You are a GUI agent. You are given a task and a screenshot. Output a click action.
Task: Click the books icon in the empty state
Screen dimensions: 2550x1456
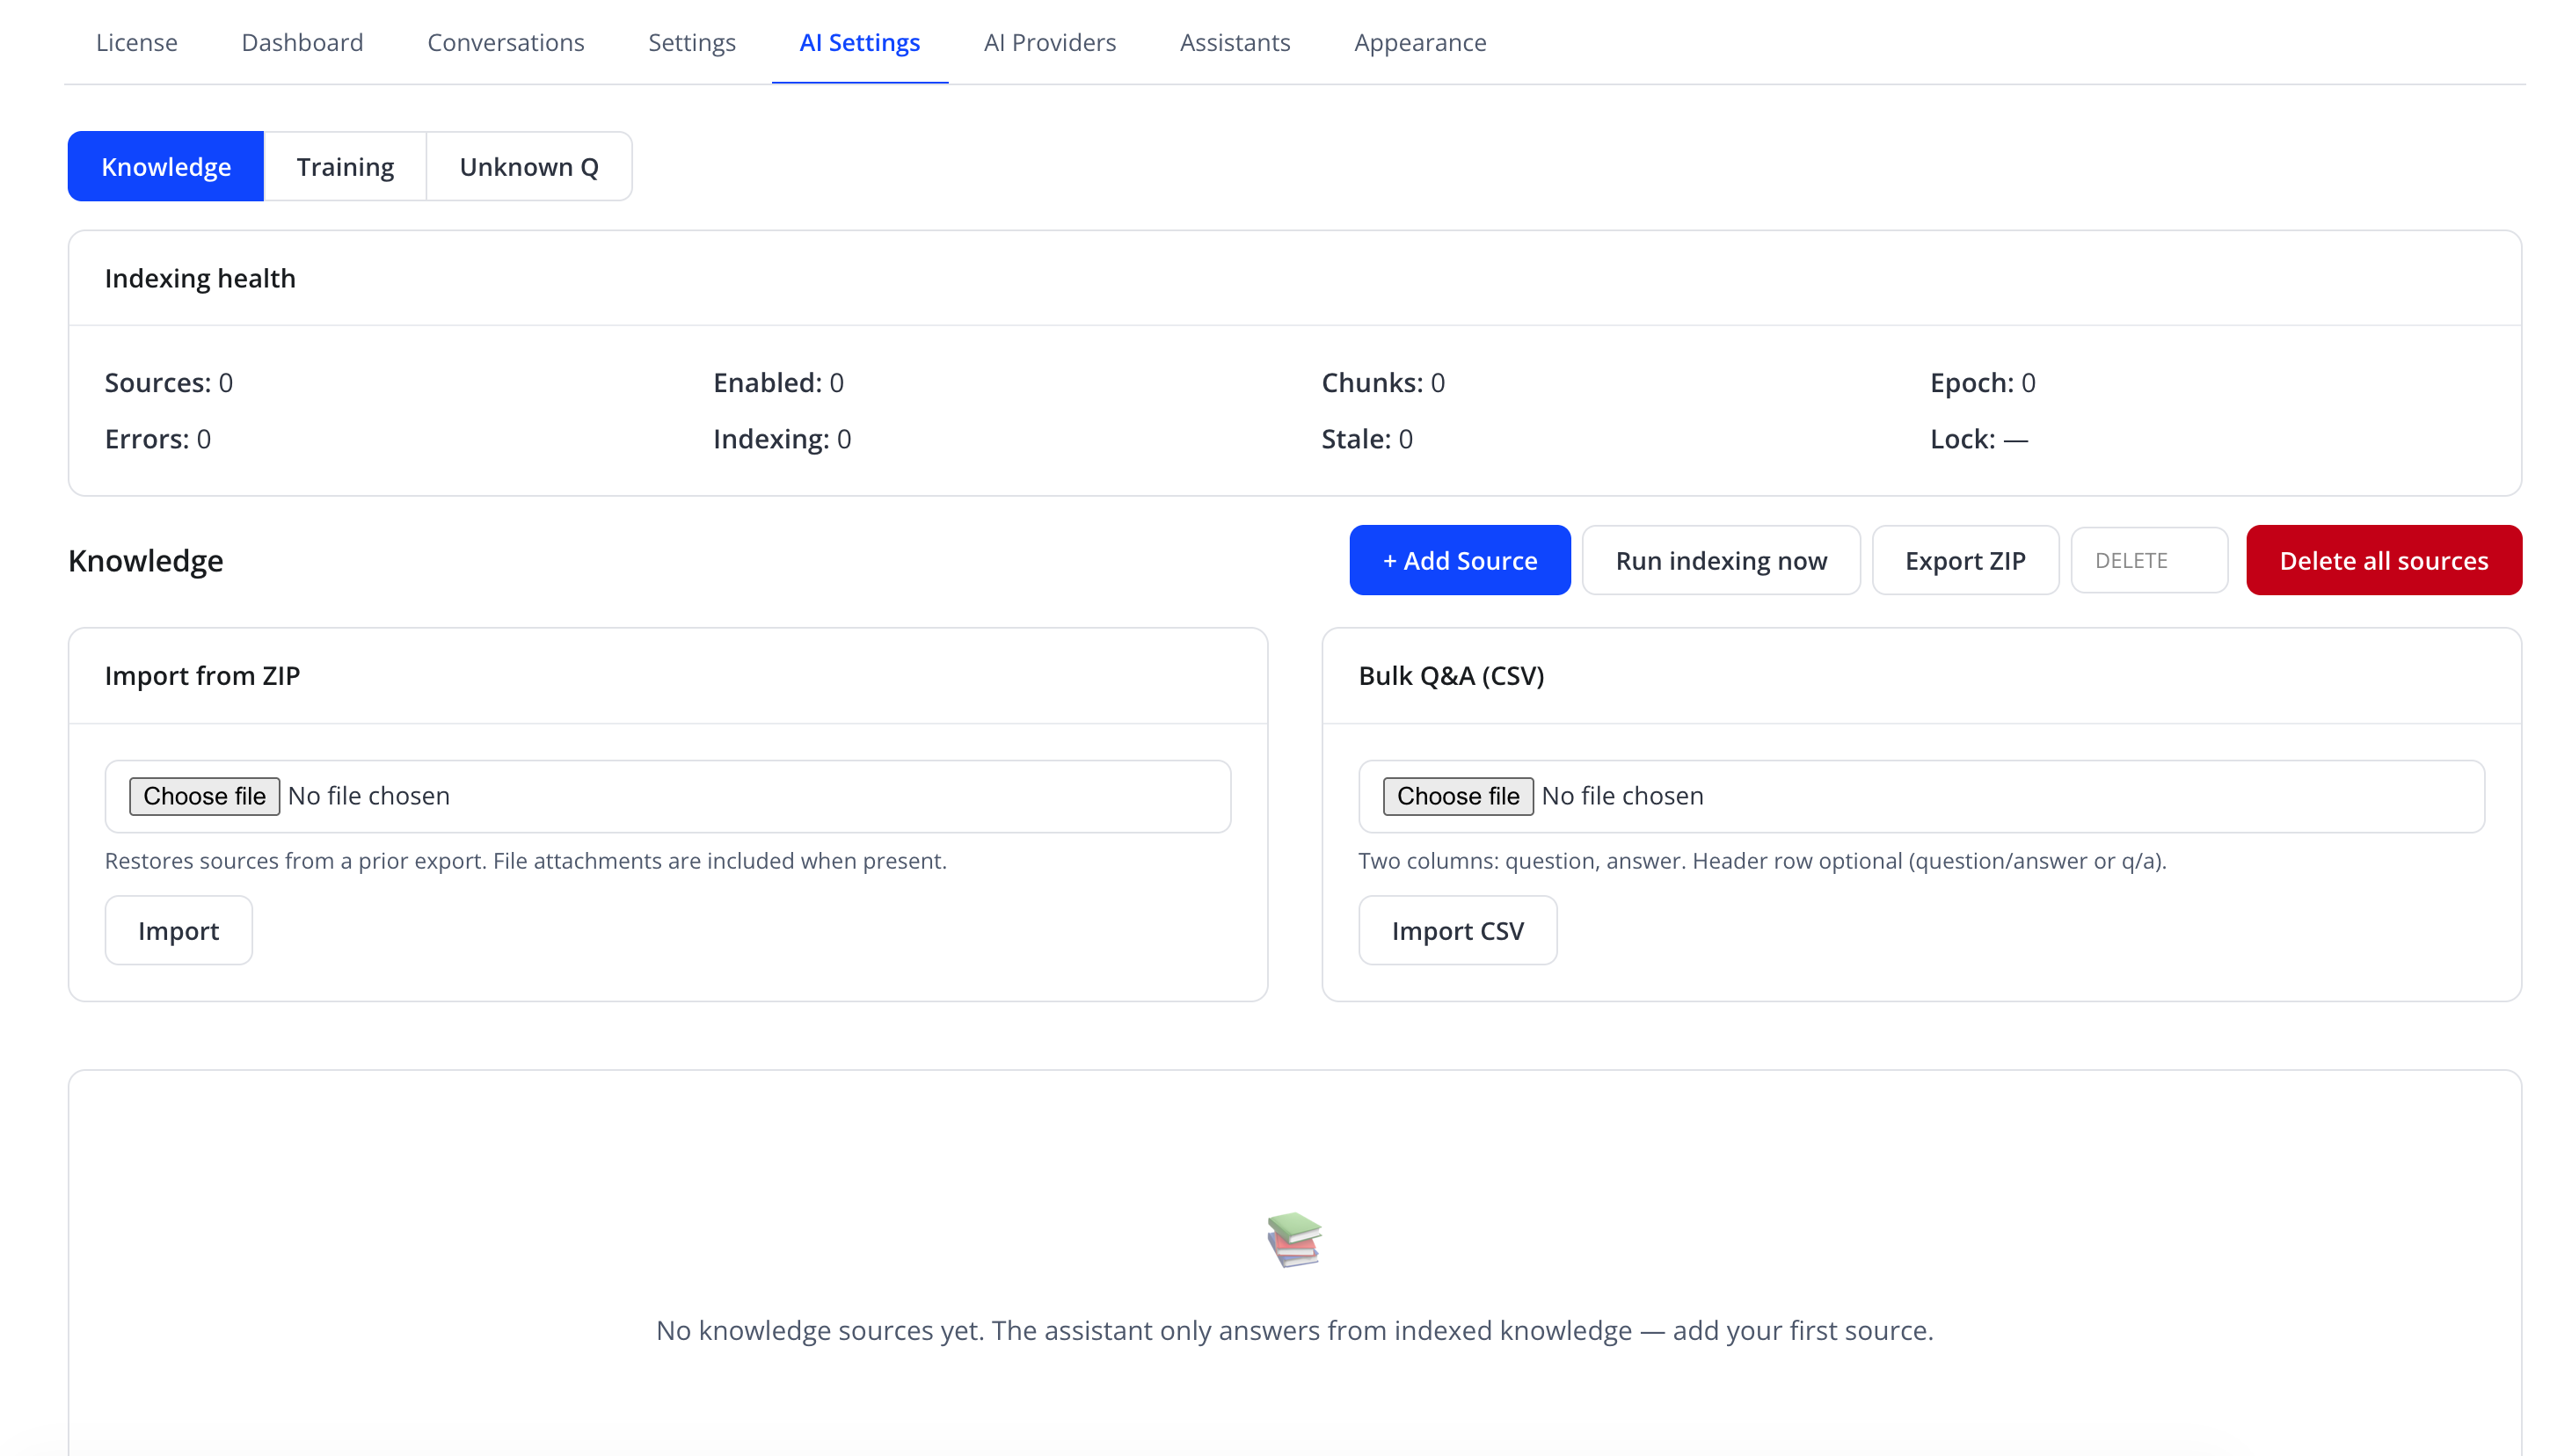[1294, 1239]
